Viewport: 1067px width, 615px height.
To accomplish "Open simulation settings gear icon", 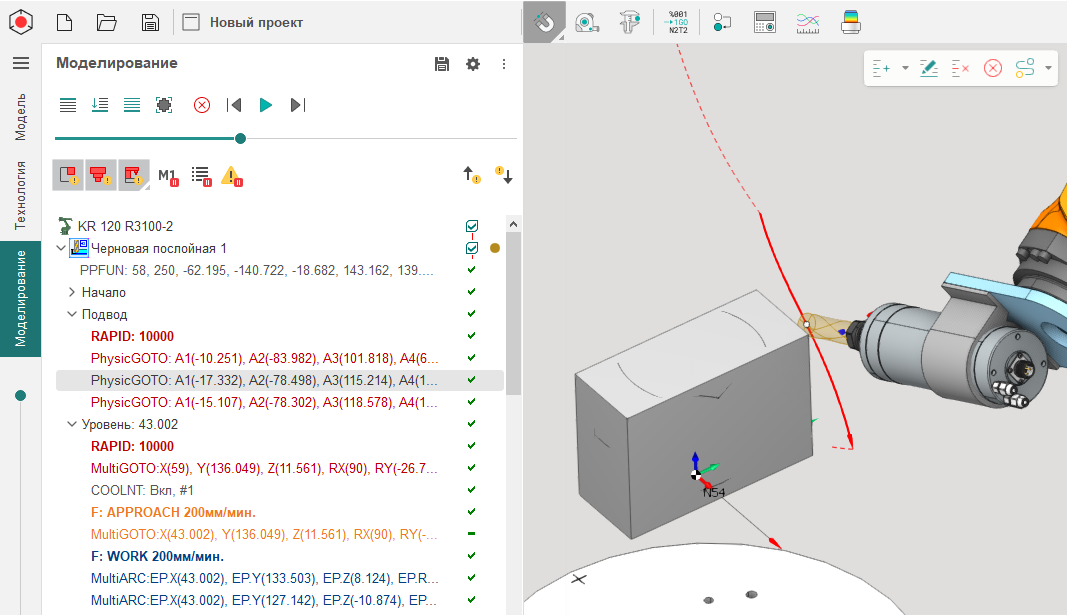I will click(473, 64).
